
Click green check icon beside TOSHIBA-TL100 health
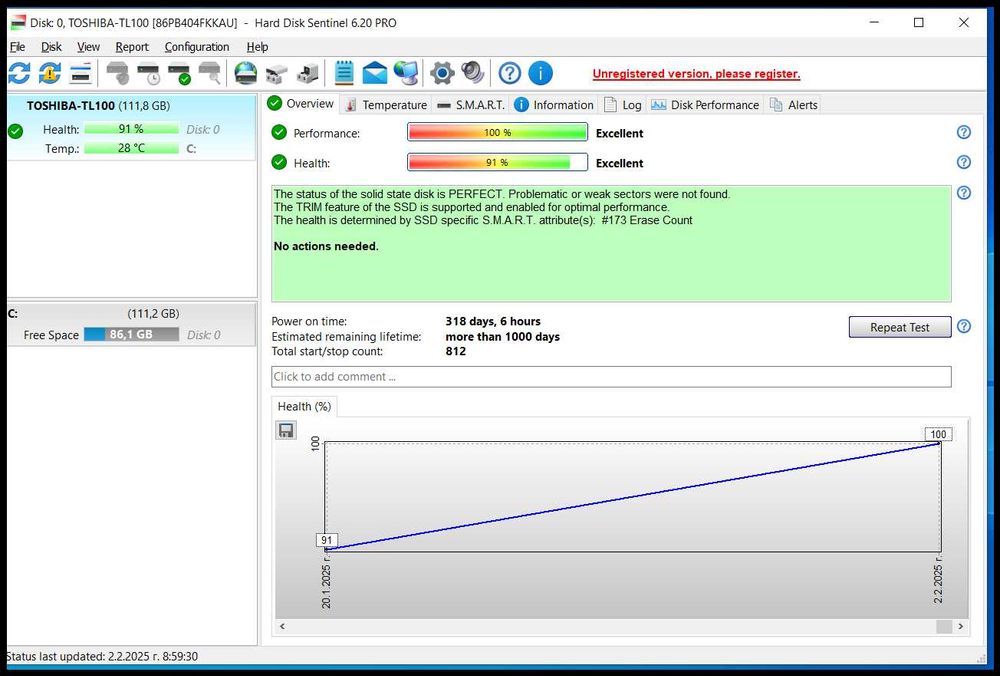click(x=15, y=131)
